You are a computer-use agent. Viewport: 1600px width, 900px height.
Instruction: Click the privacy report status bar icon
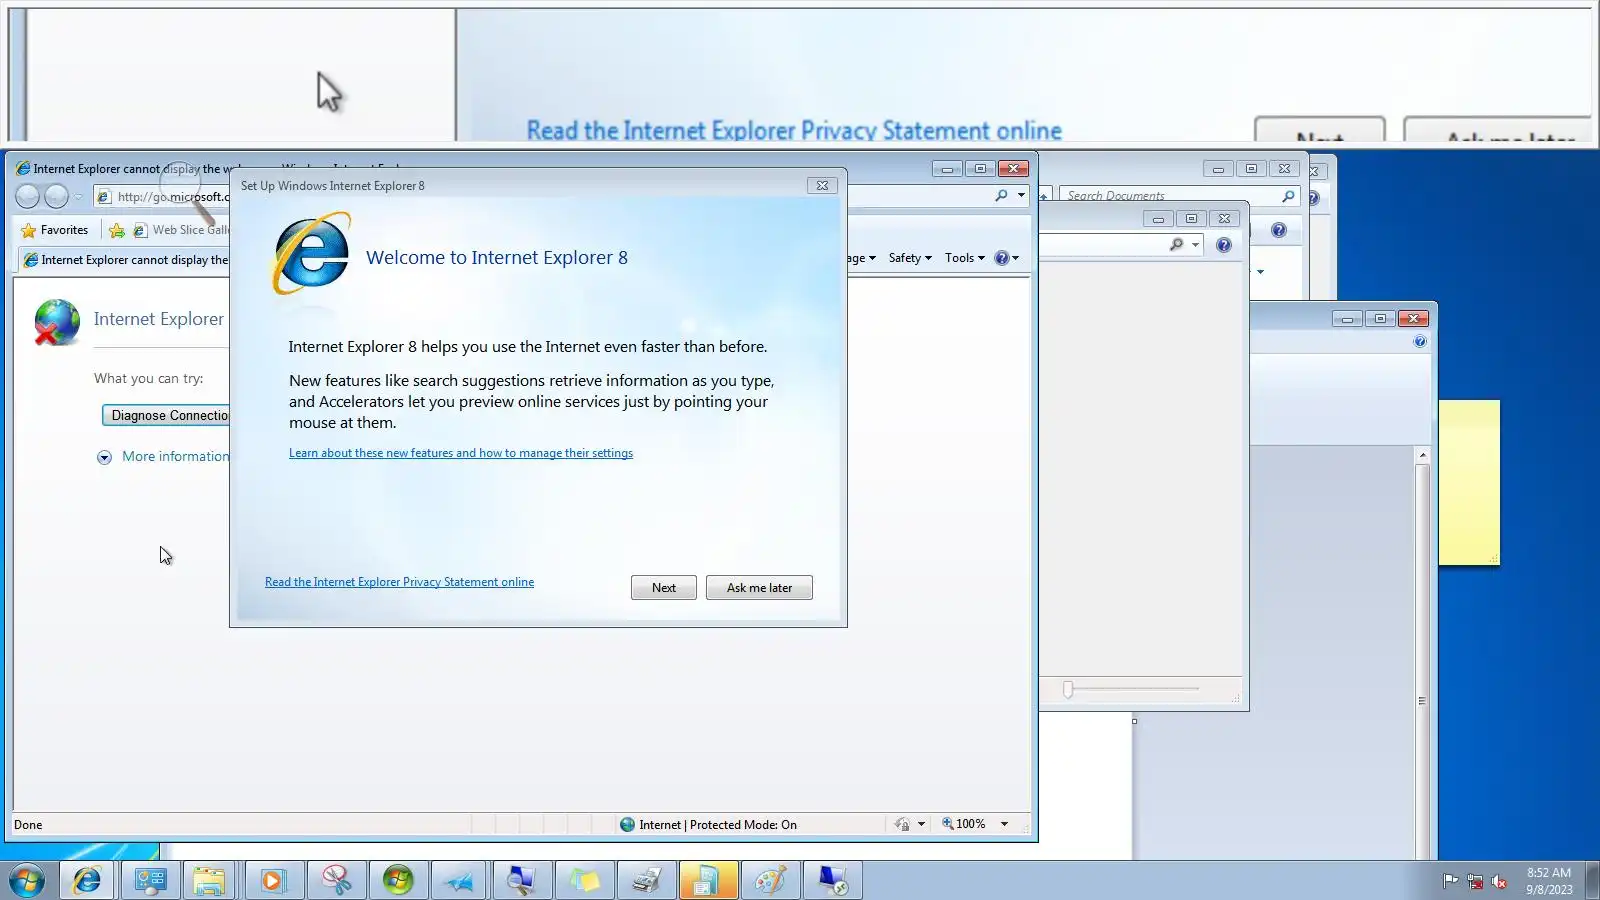click(902, 825)
